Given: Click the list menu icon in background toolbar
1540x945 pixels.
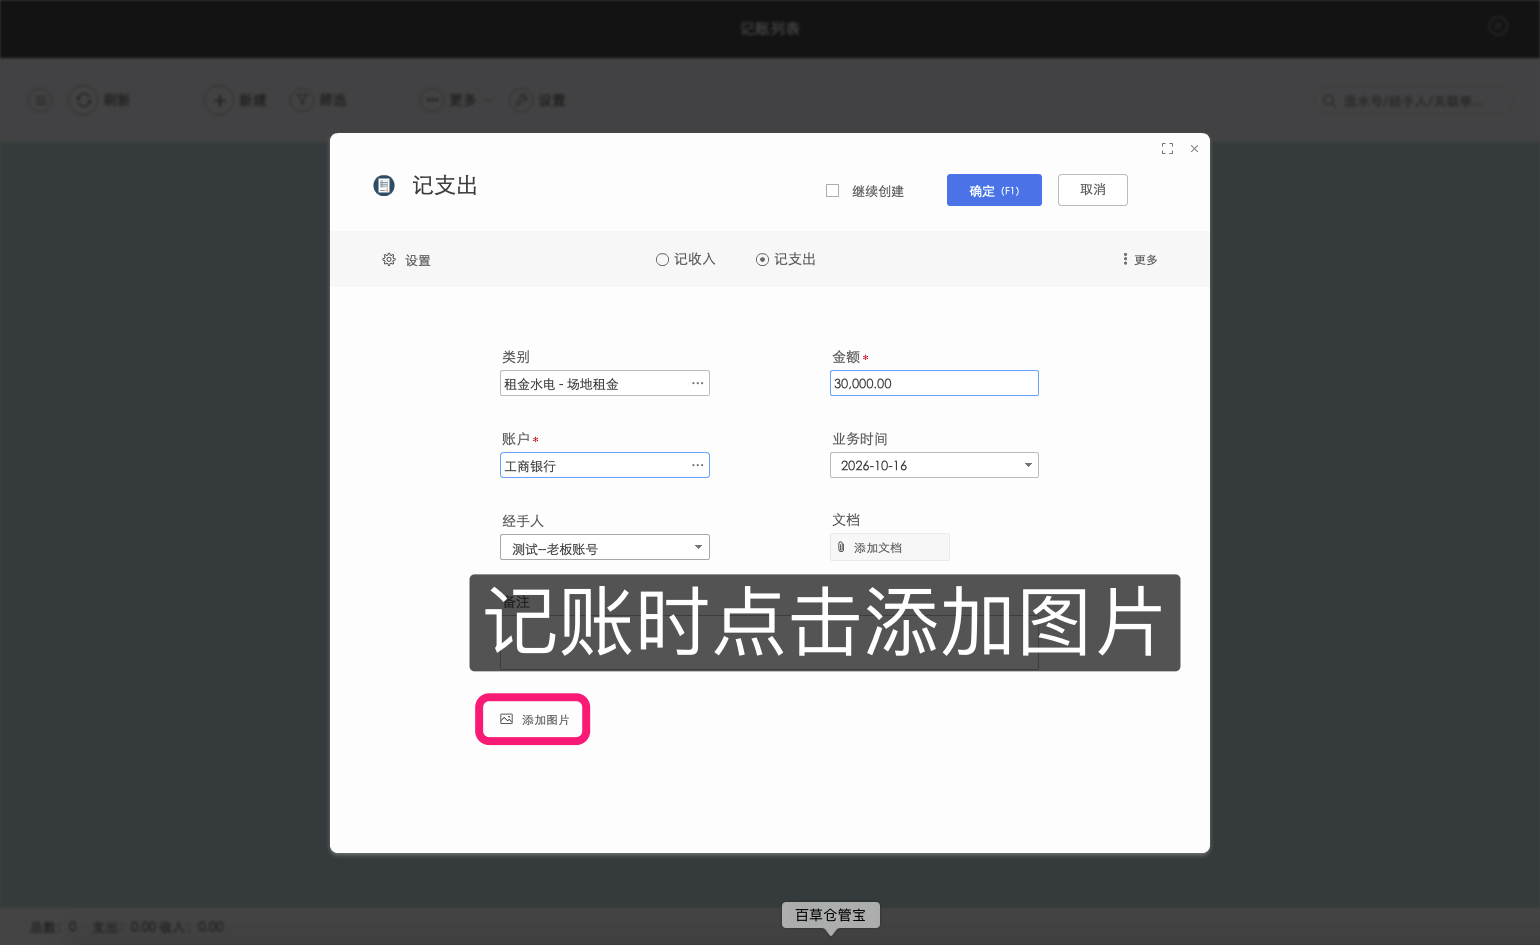Looking at the screenshot, I should point(40,100).
